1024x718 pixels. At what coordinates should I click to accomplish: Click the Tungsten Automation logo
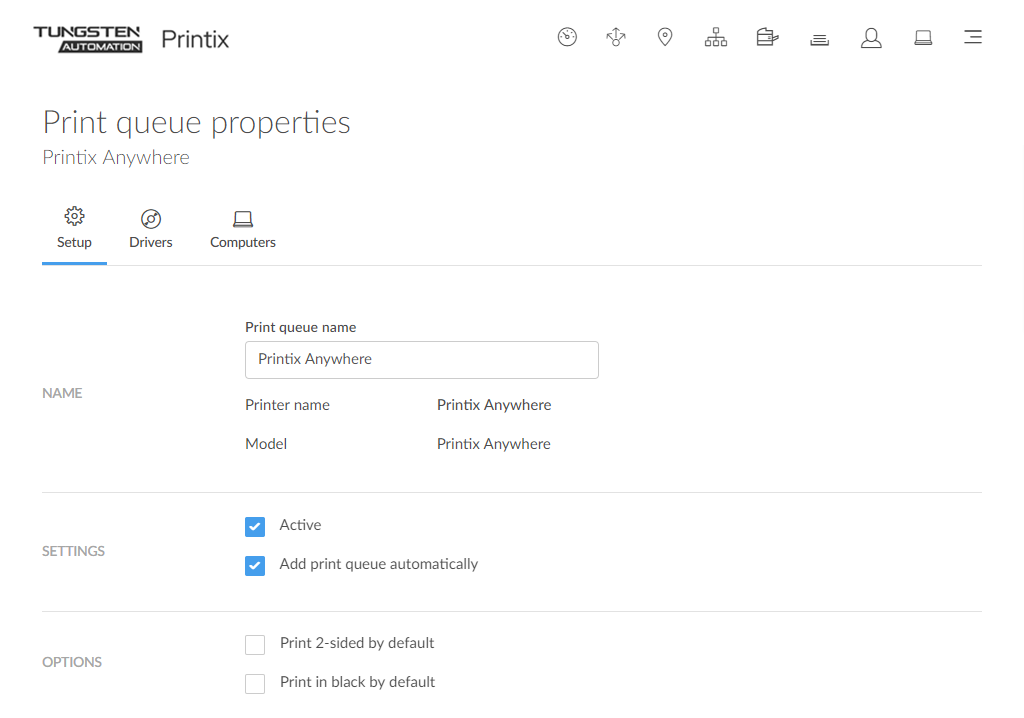[x=88, y=39]
